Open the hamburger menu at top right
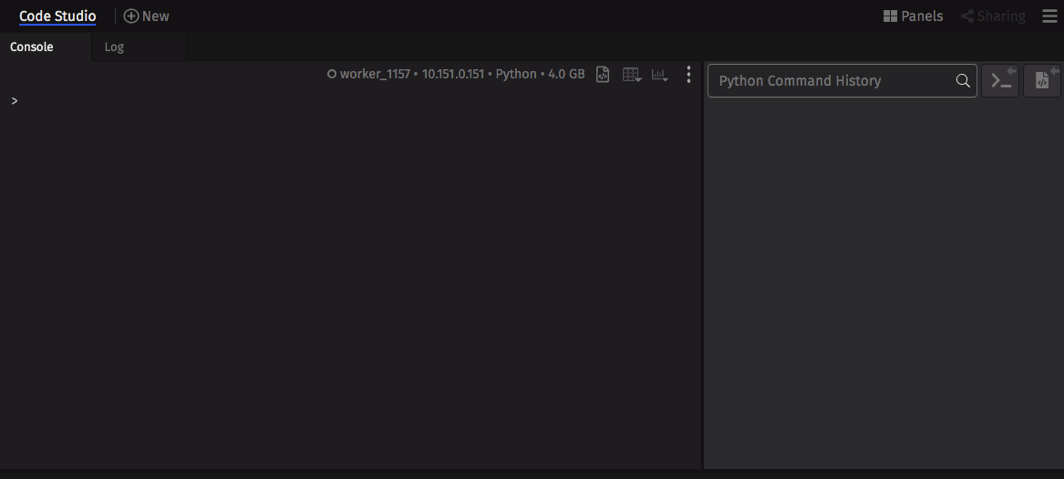 1049,16
